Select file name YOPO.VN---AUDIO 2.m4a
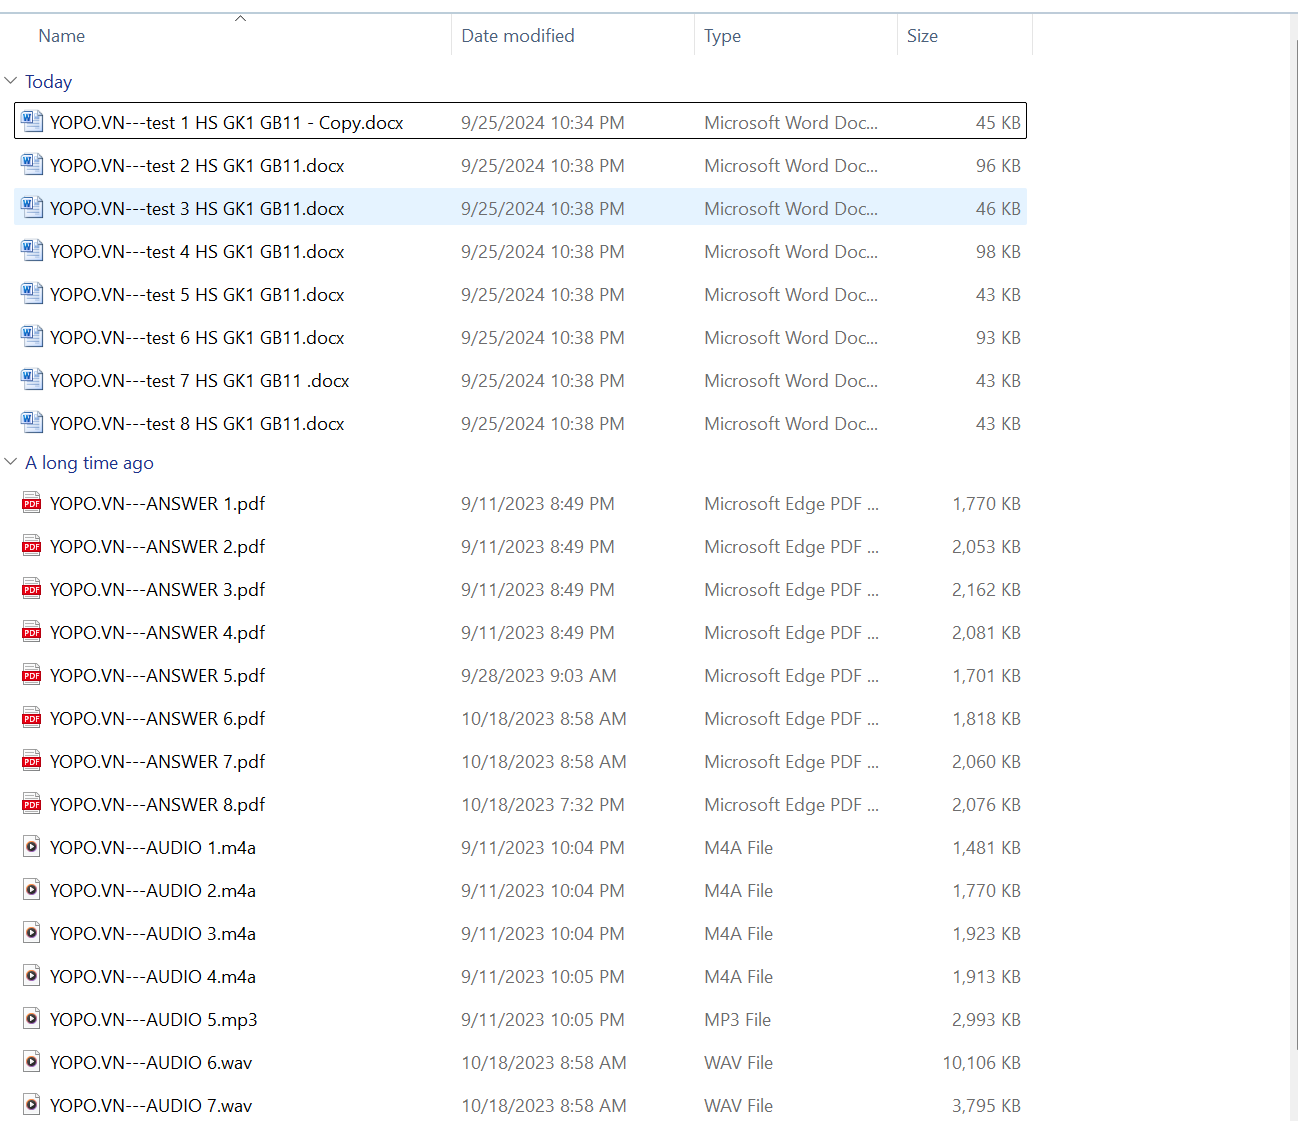 tap(153, 891)
